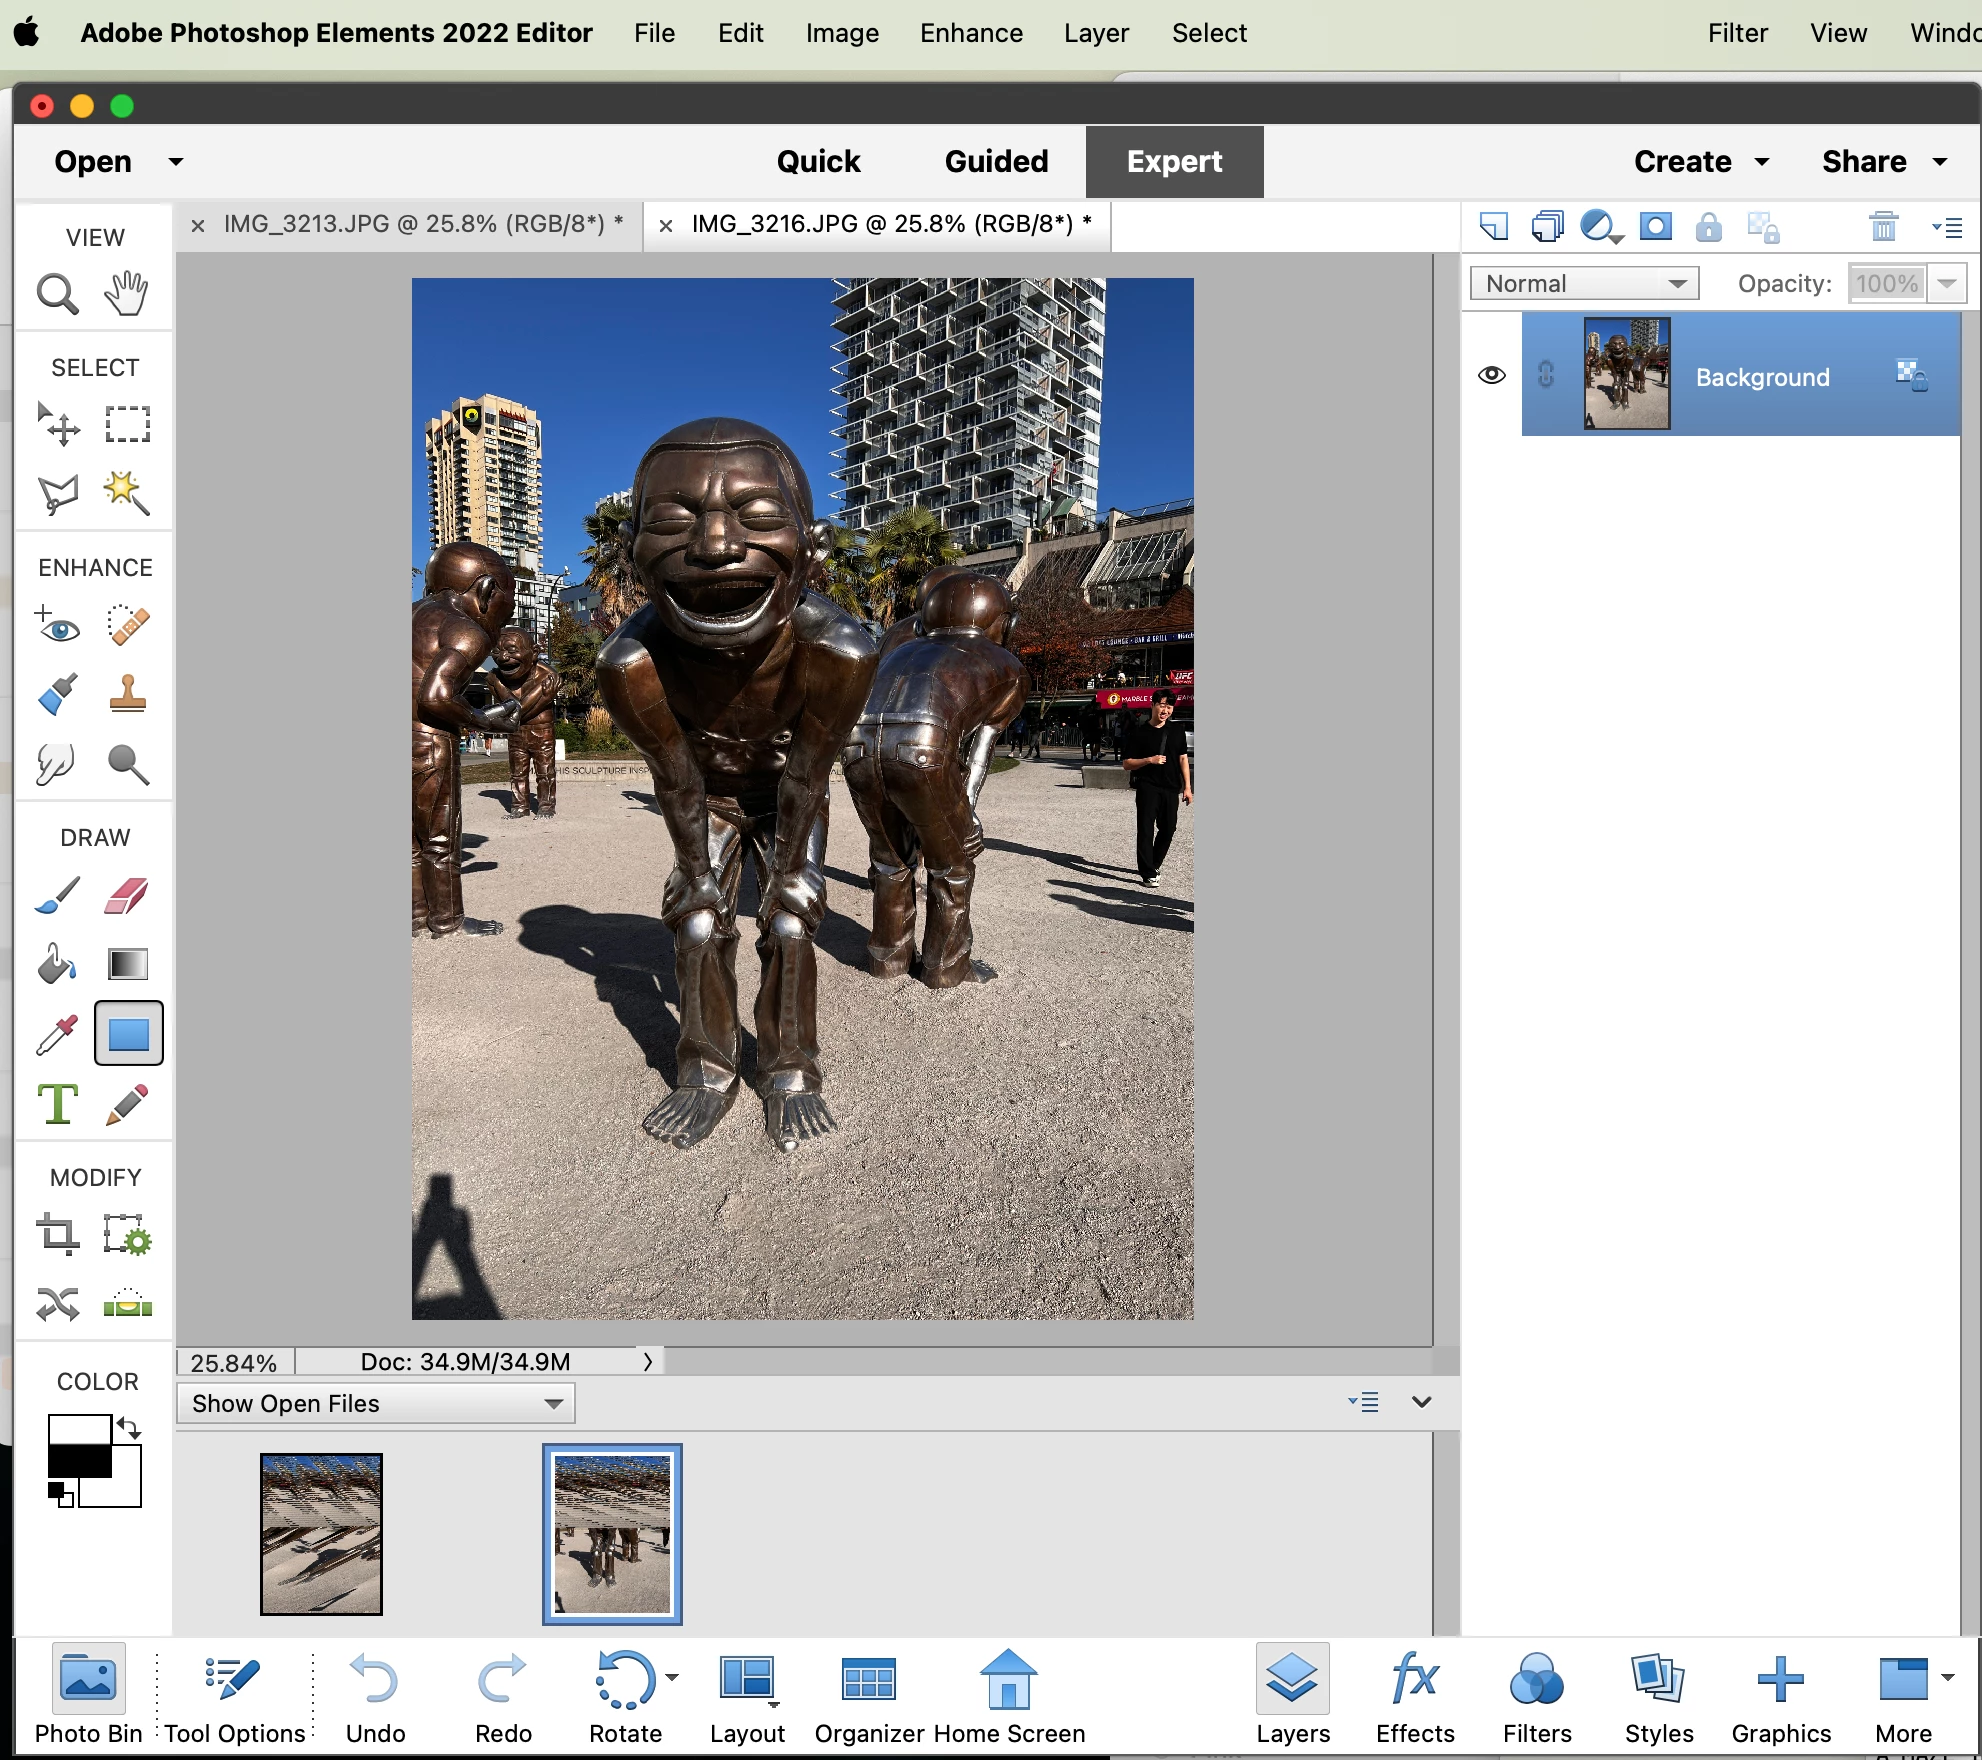Expand the Show Open Files dropdown
Screen dimensions: 1982x1760
[x=375, y=1403]
